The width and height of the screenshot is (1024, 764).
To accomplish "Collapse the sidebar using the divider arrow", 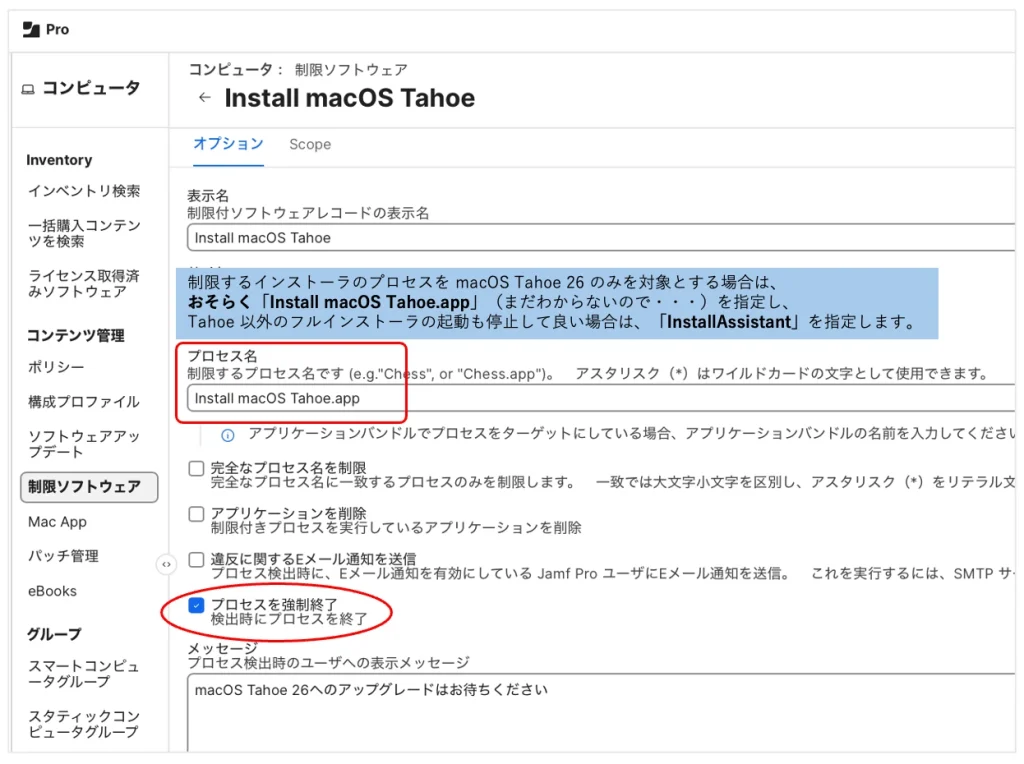I will (x=166, y=564).
